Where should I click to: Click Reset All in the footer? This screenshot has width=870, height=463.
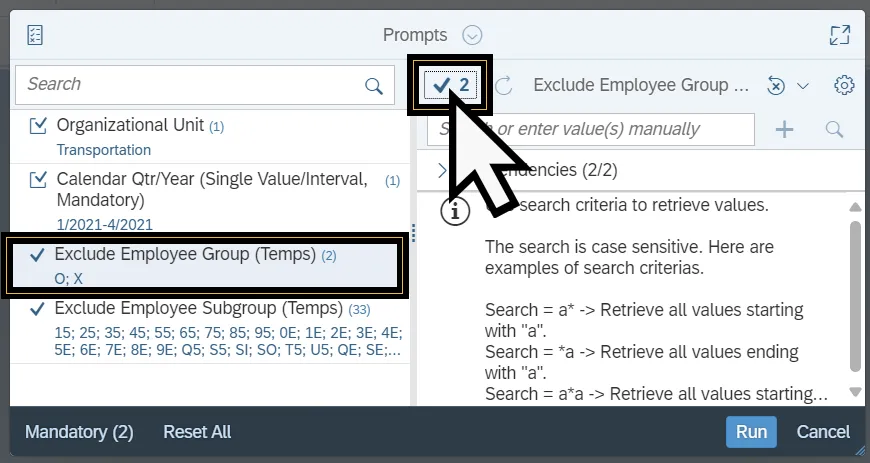pyautogui.click(x=197, y=432)
